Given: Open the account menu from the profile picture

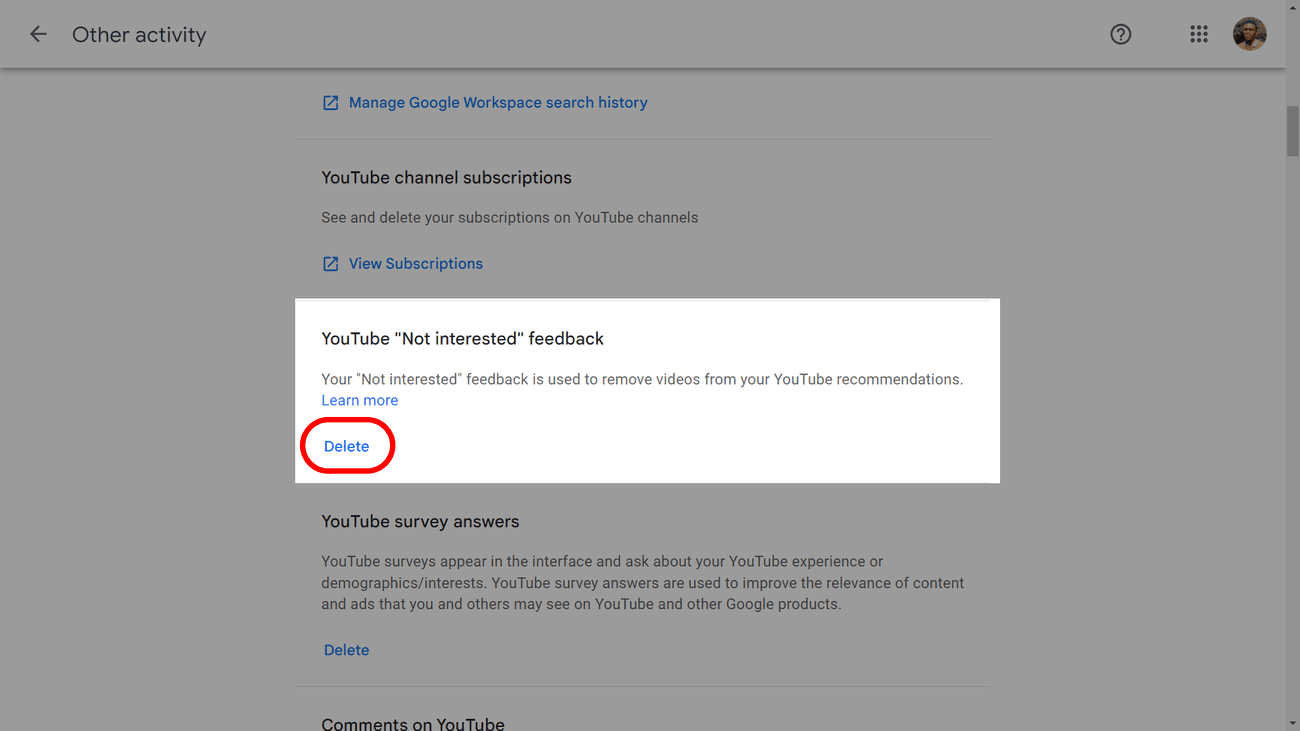Looking at the screenshot, I should click(1250, 33).
